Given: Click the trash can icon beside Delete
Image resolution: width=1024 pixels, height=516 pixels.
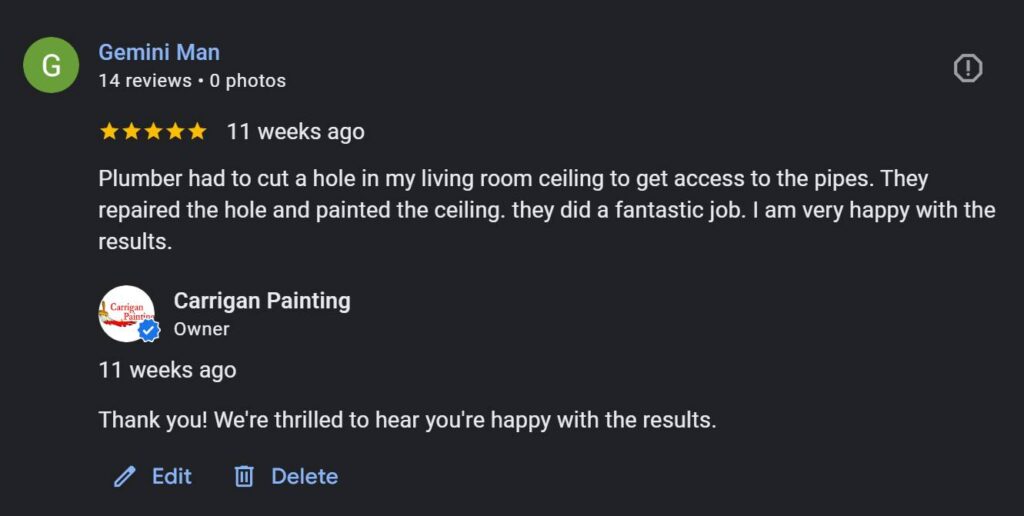Looking at the screenshot, I should click(244, 477).
